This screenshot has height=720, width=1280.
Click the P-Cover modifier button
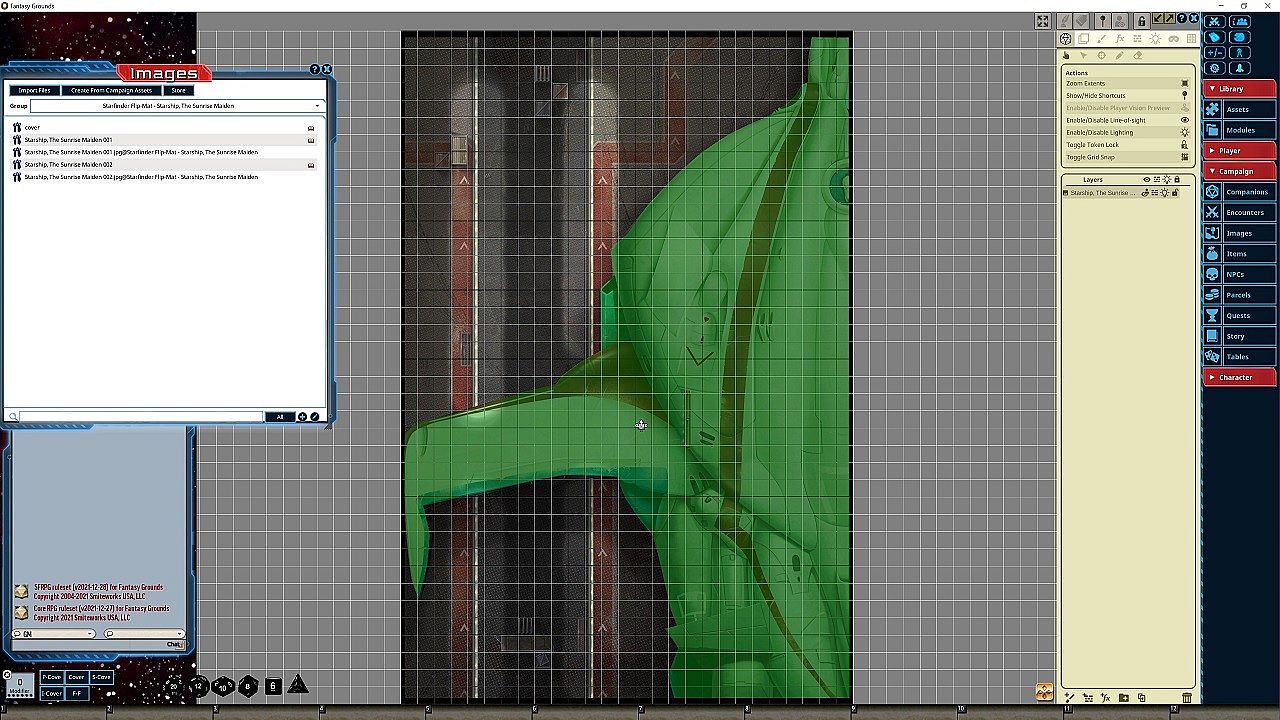51,677
